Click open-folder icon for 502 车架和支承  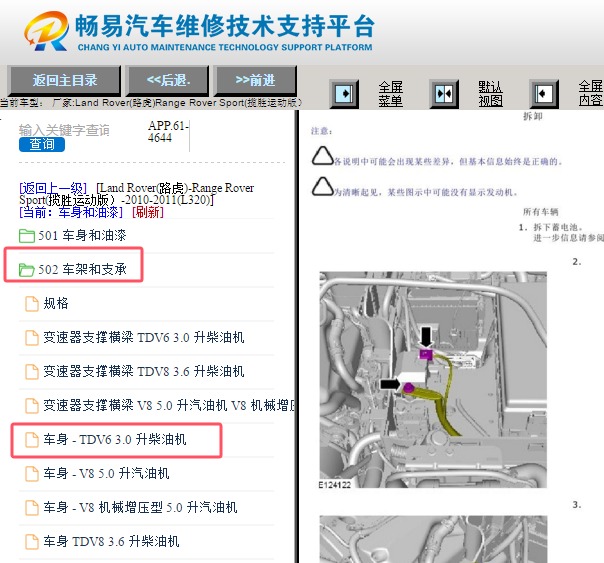pos(27,270)
